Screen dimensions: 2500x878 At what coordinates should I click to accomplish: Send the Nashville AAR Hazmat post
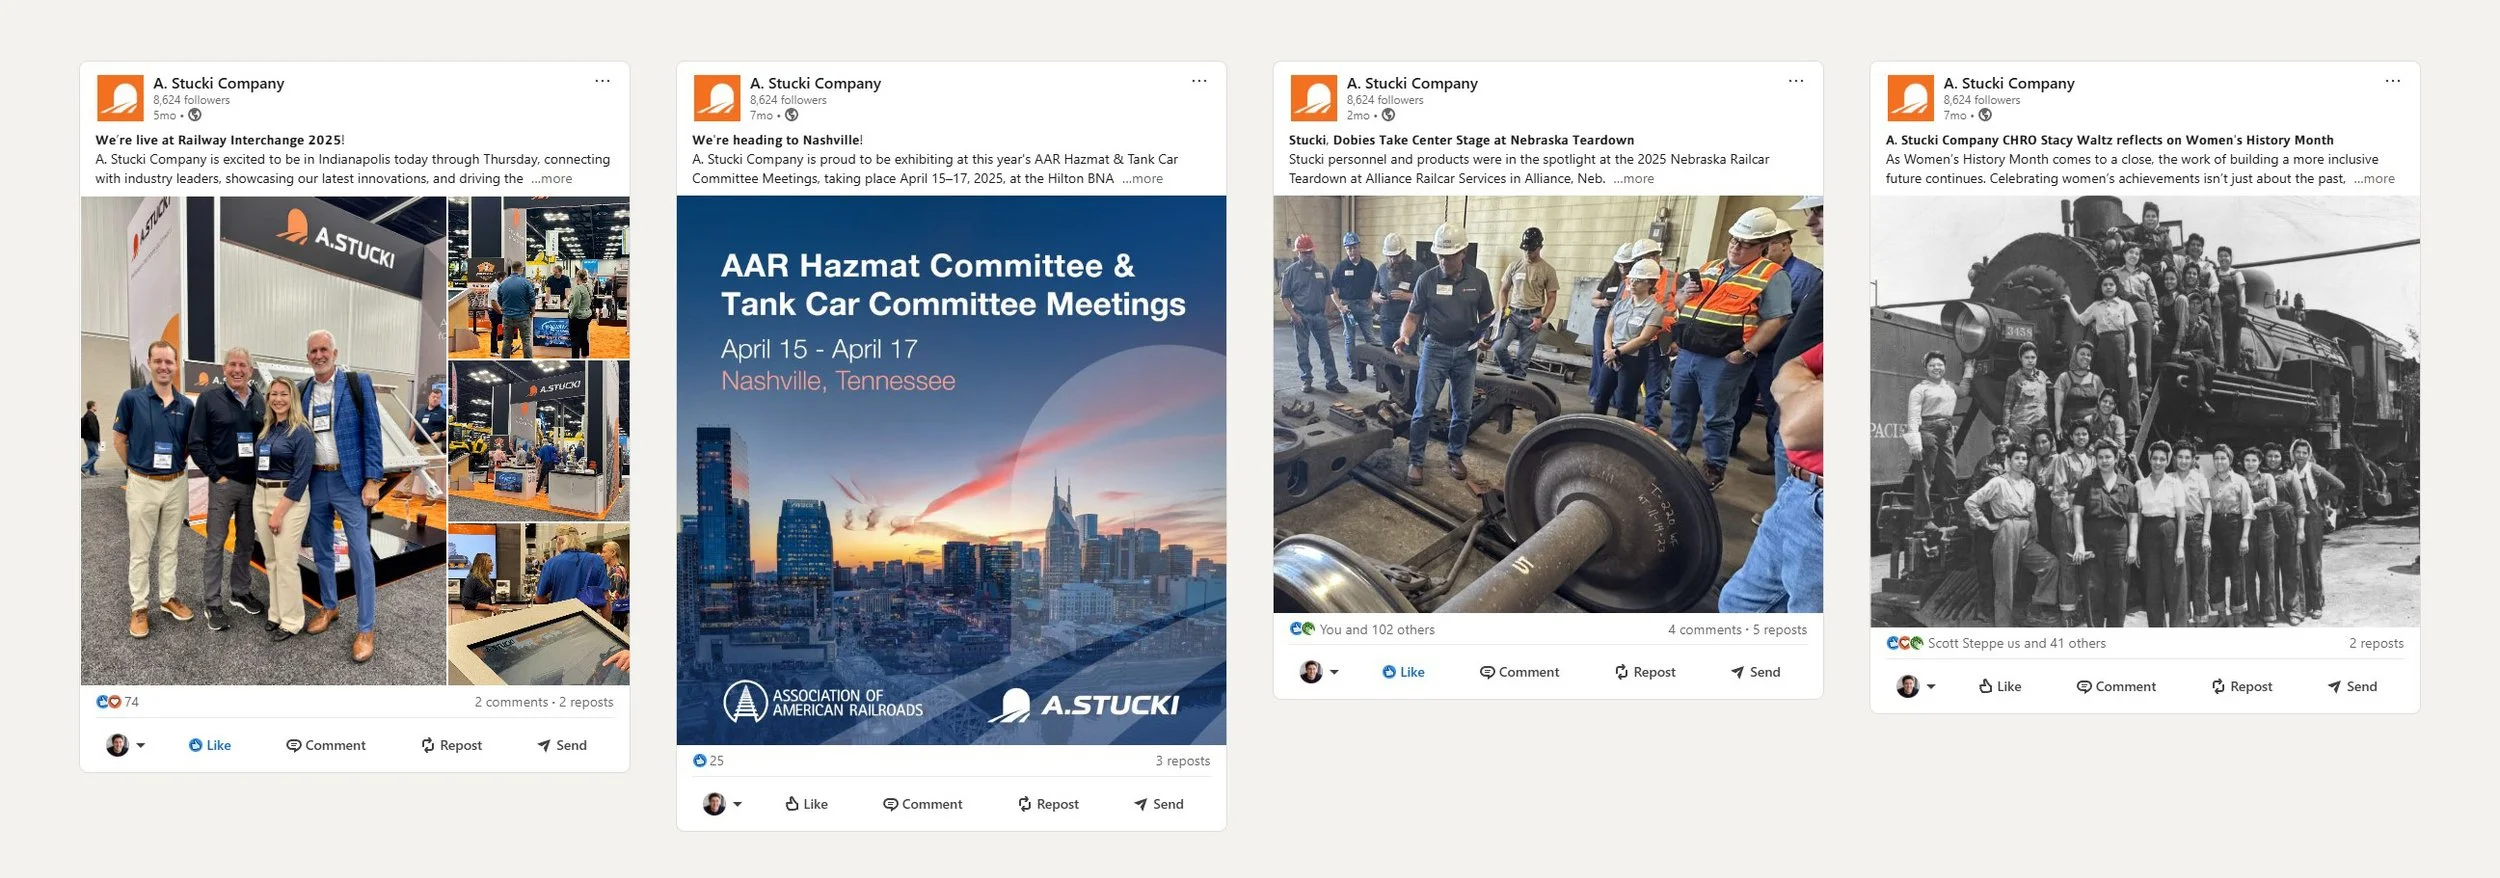1158,804
